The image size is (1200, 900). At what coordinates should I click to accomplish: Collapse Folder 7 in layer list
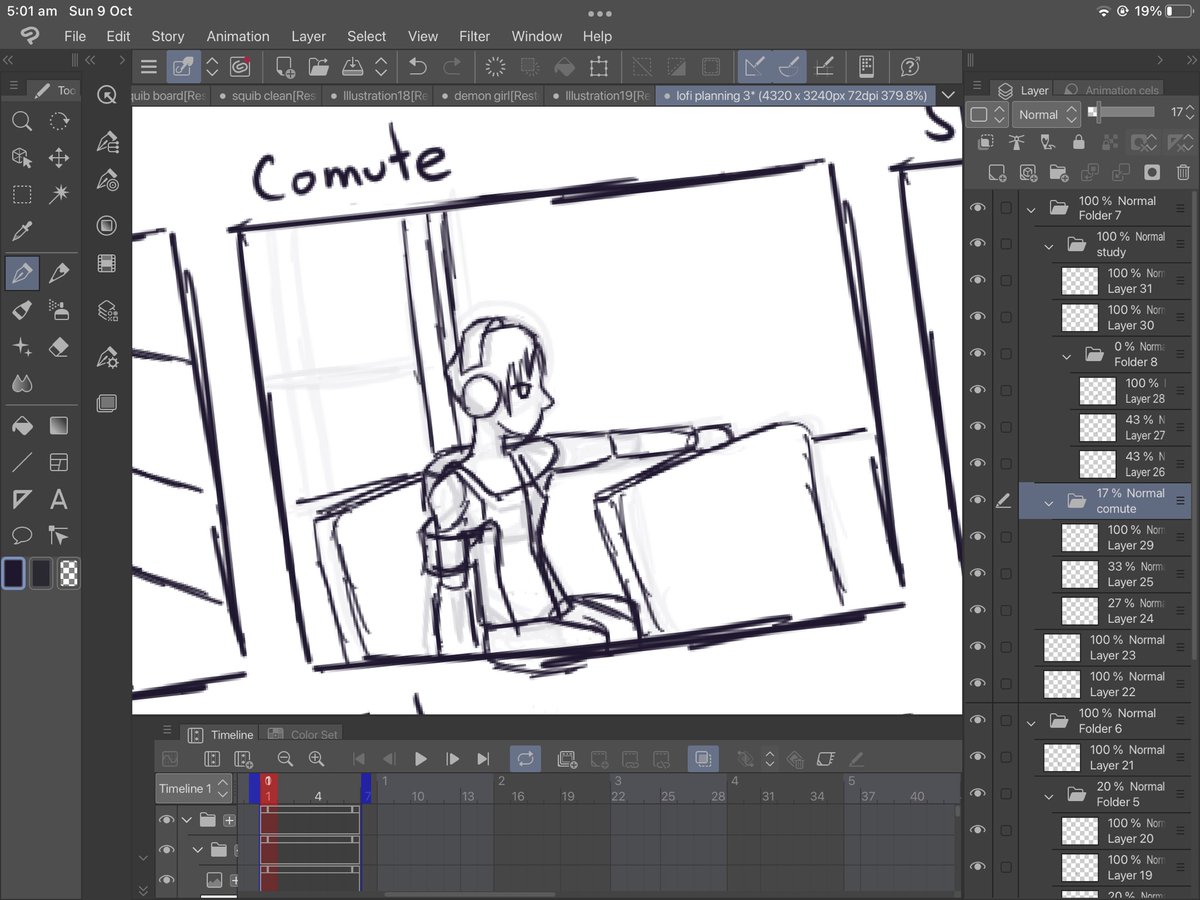(x=1031, y=208)
